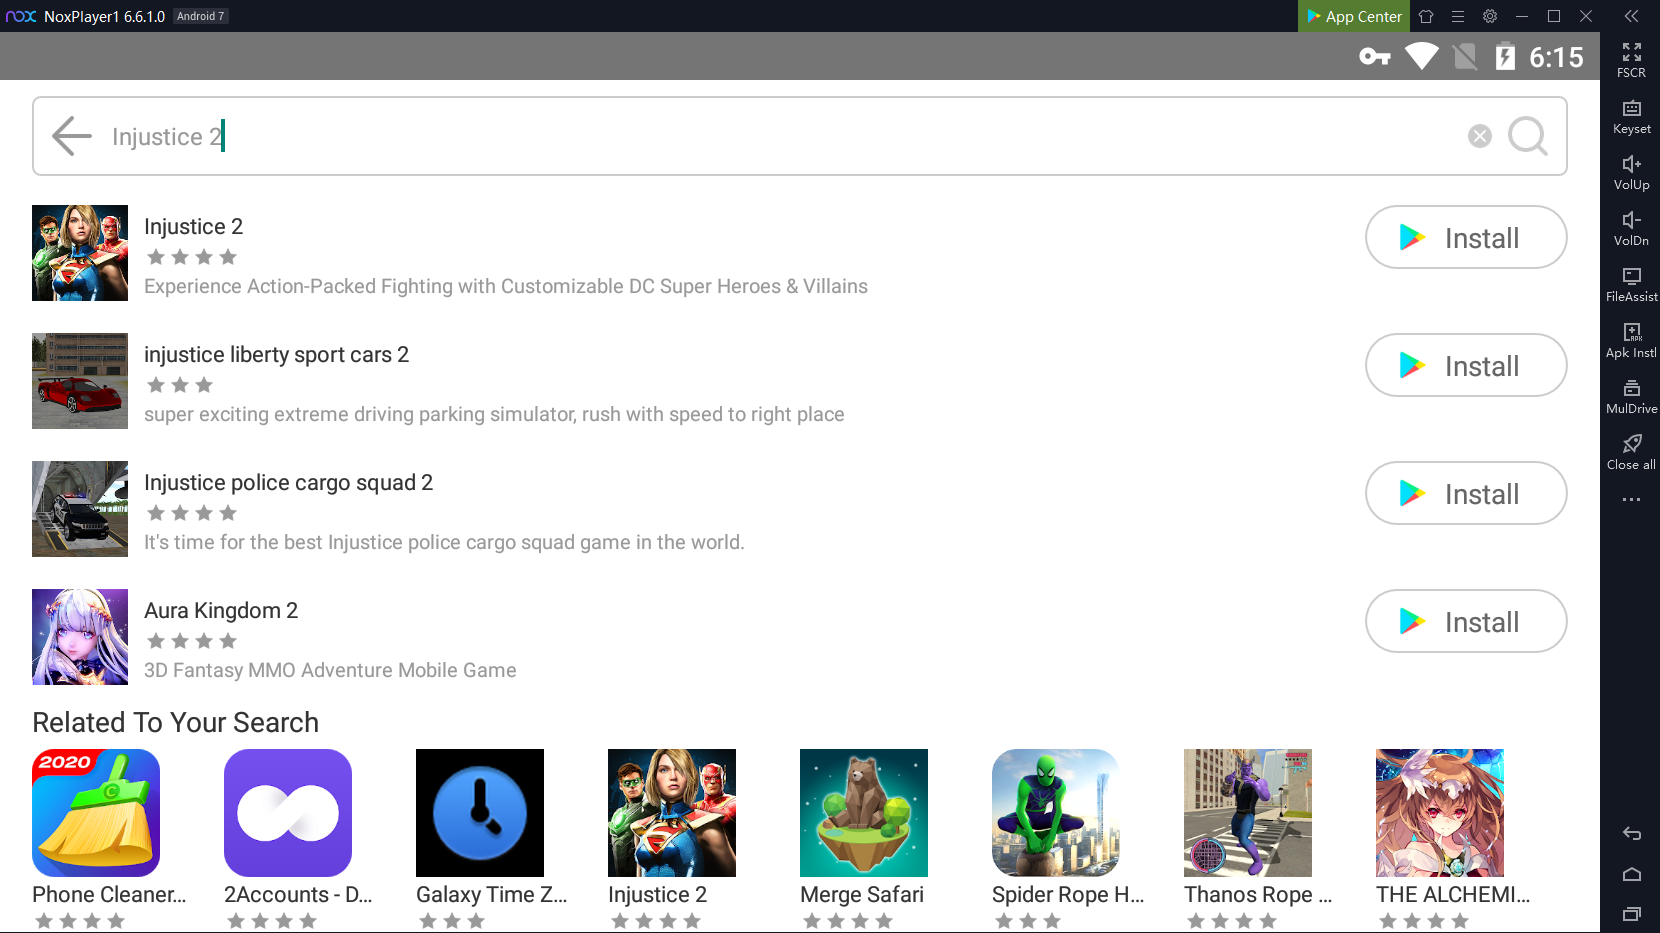
Task: Open Thanos Rope related app icon
Action: pyautogui.click(x=1248, y=813)
